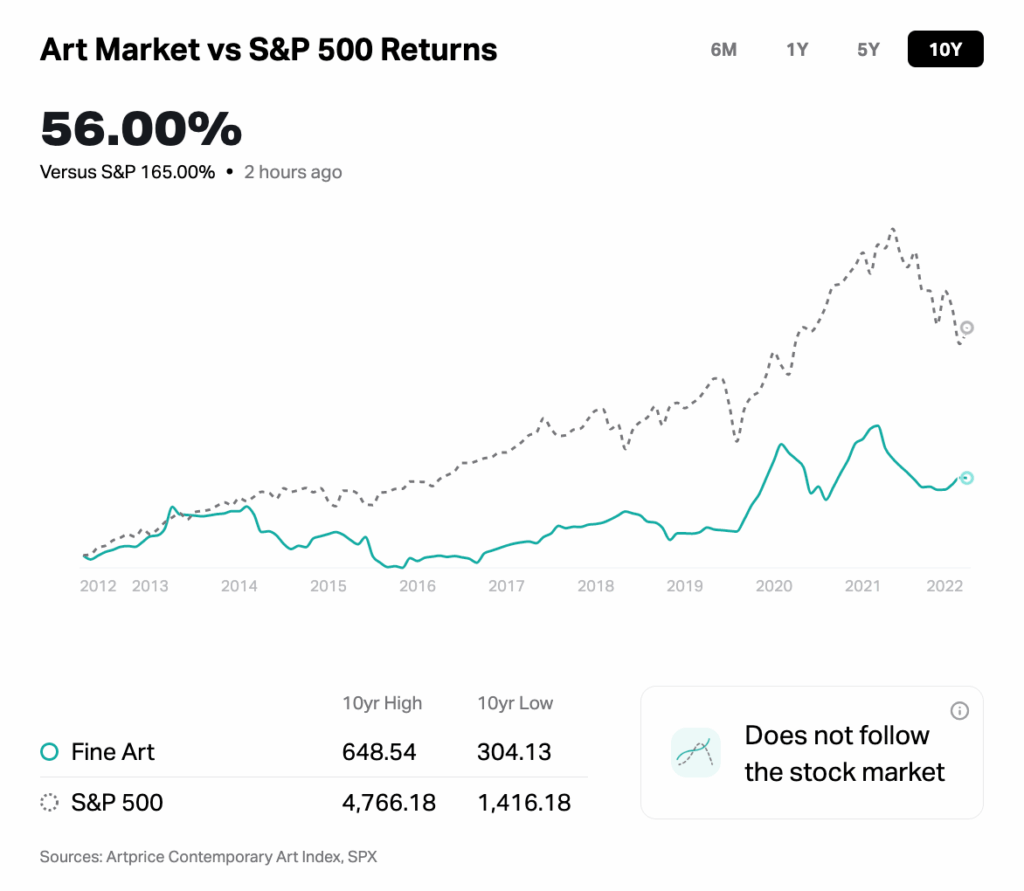Click the 10yr High column header
Screen dimensions: 1024x891
382,703
